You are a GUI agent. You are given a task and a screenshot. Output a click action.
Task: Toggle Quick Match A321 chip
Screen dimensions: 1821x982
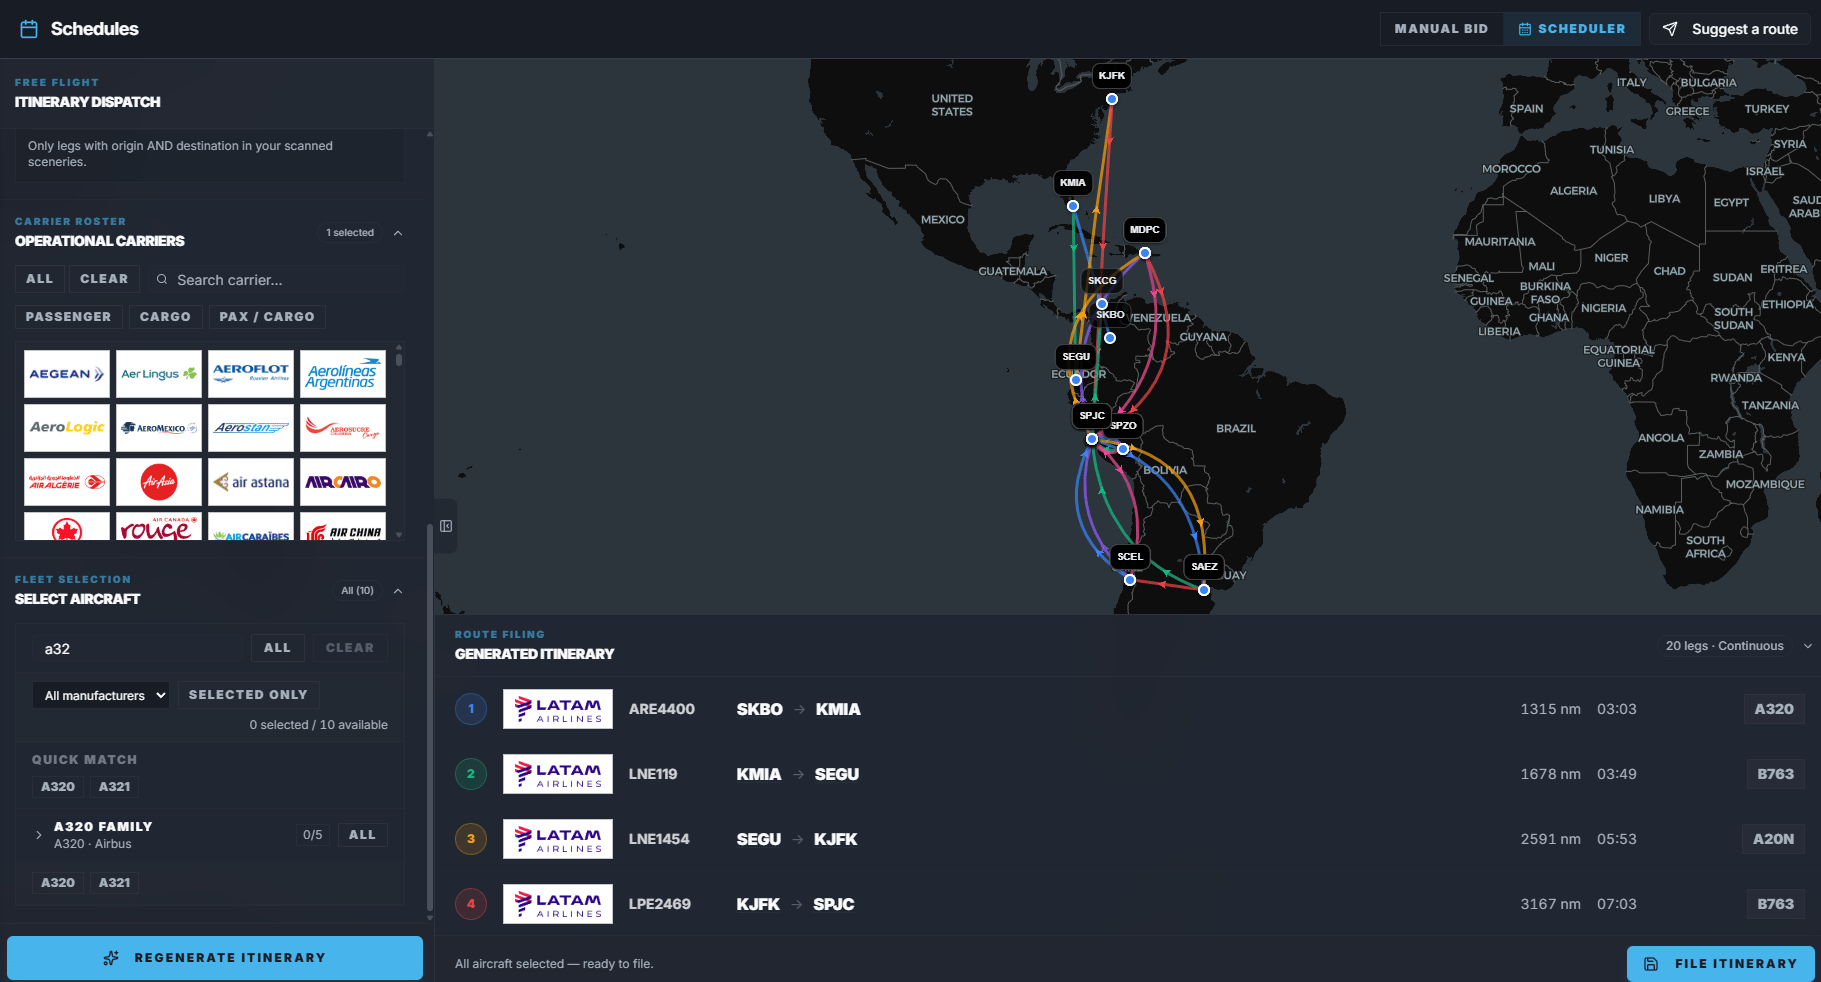(115, 787)
